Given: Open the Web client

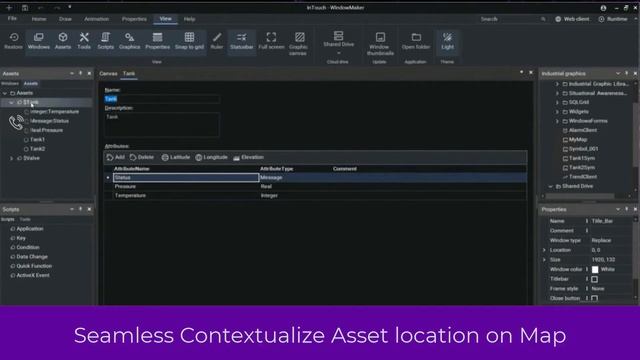Looking at the screenshot, I should pyautogui.click(x=572, y=19).
